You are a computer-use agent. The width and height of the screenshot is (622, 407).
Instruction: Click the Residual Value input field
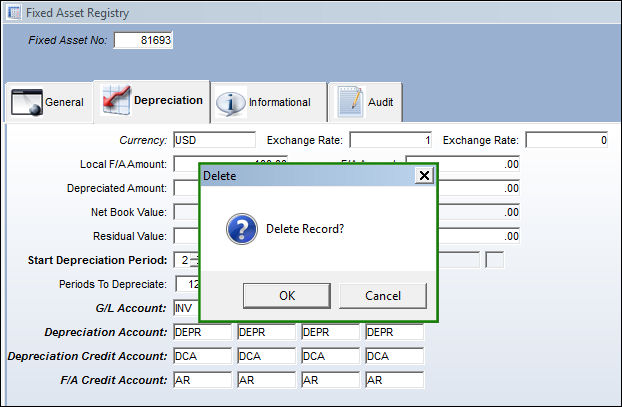point(186,236)
